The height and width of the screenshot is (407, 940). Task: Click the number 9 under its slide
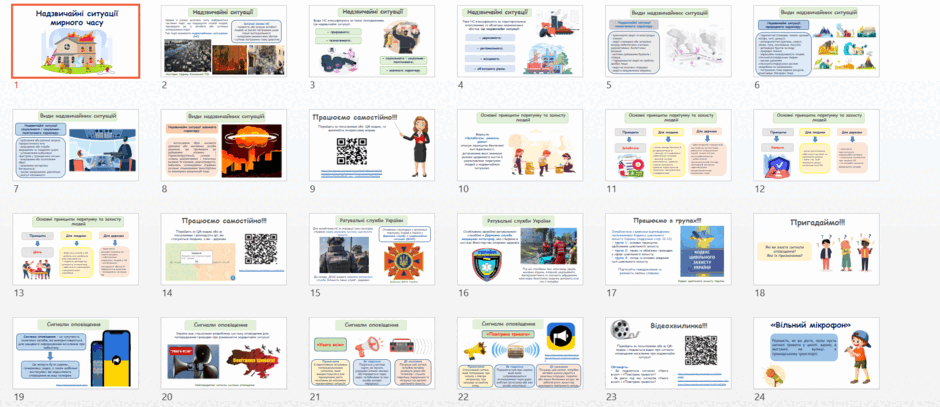pos(313,189)
